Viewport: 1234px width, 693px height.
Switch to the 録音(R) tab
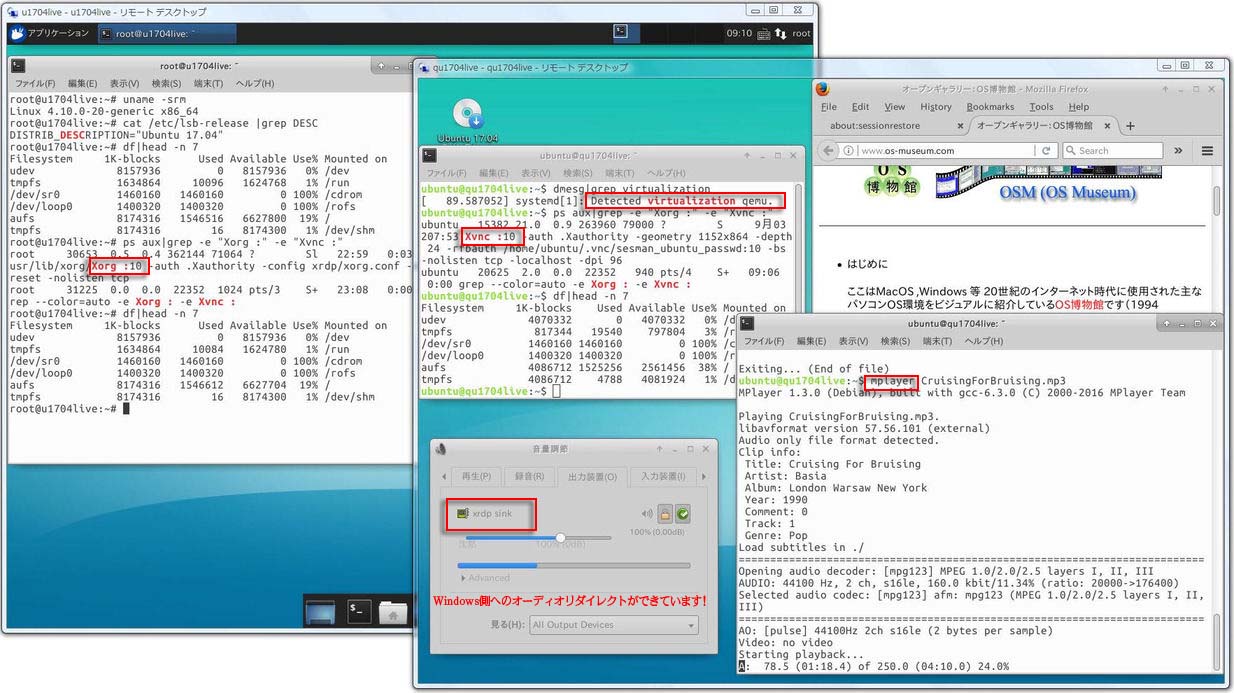[x=528, y=476]
